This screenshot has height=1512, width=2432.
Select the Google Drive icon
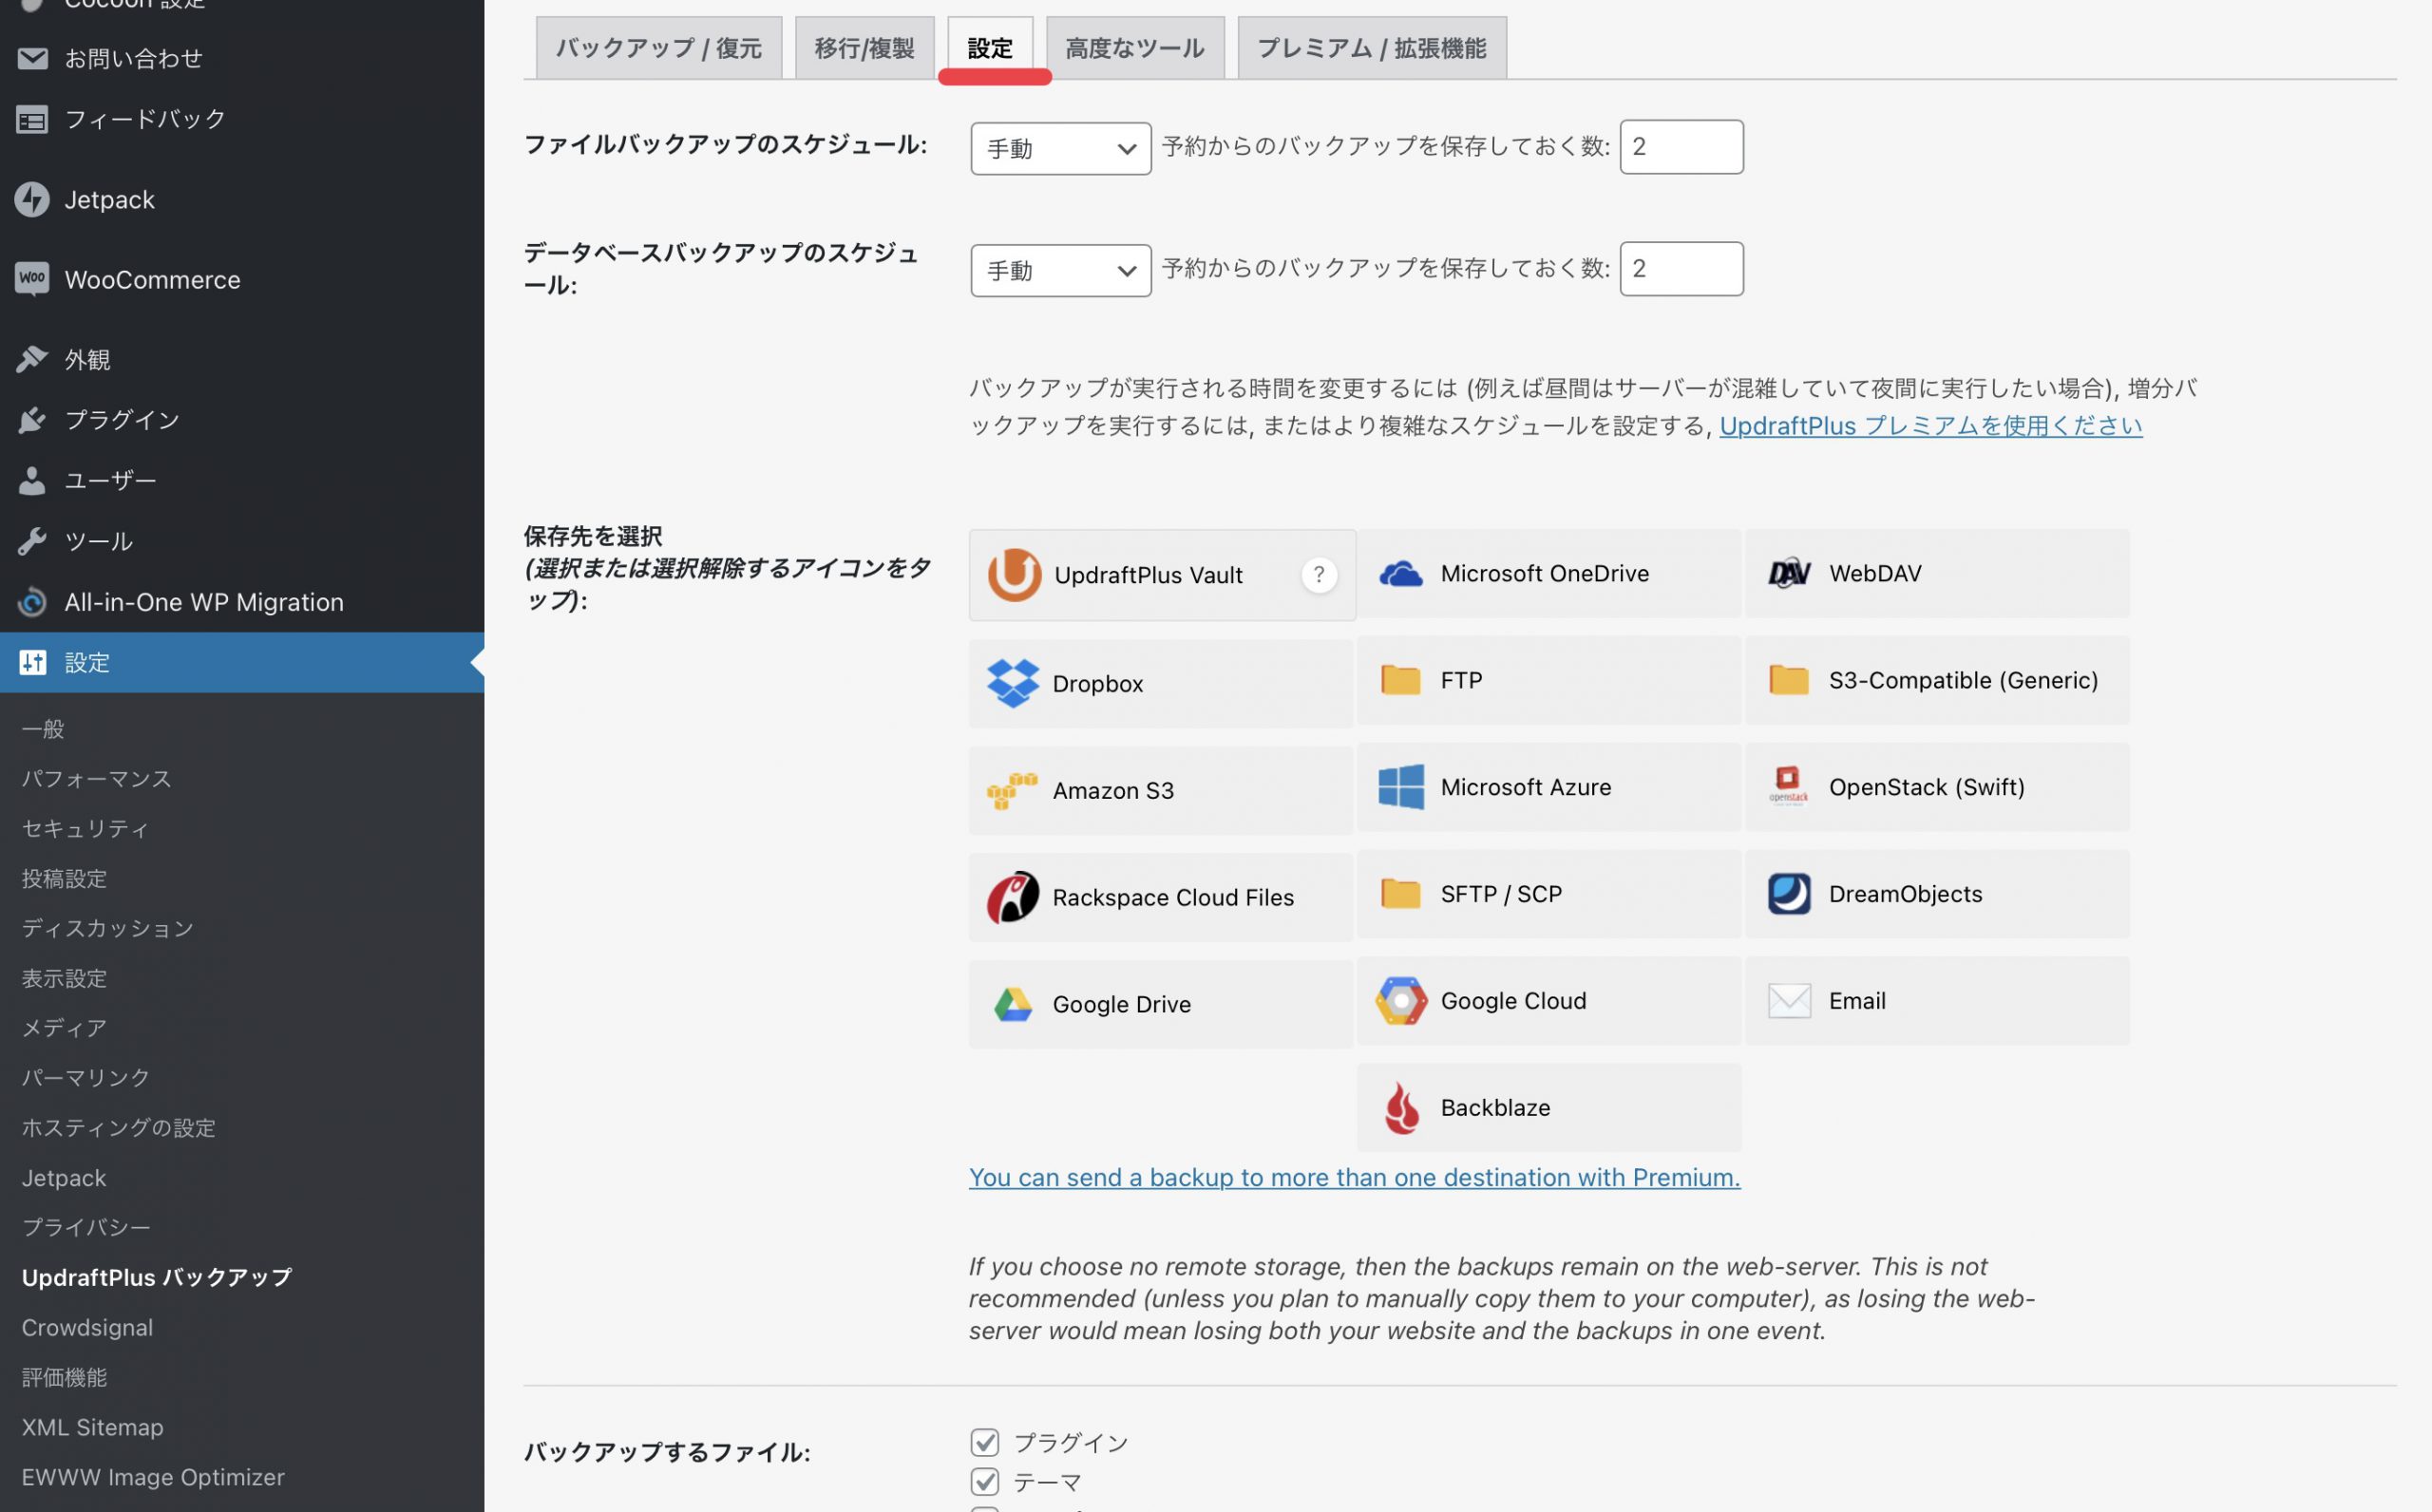coord(1012,1004)
